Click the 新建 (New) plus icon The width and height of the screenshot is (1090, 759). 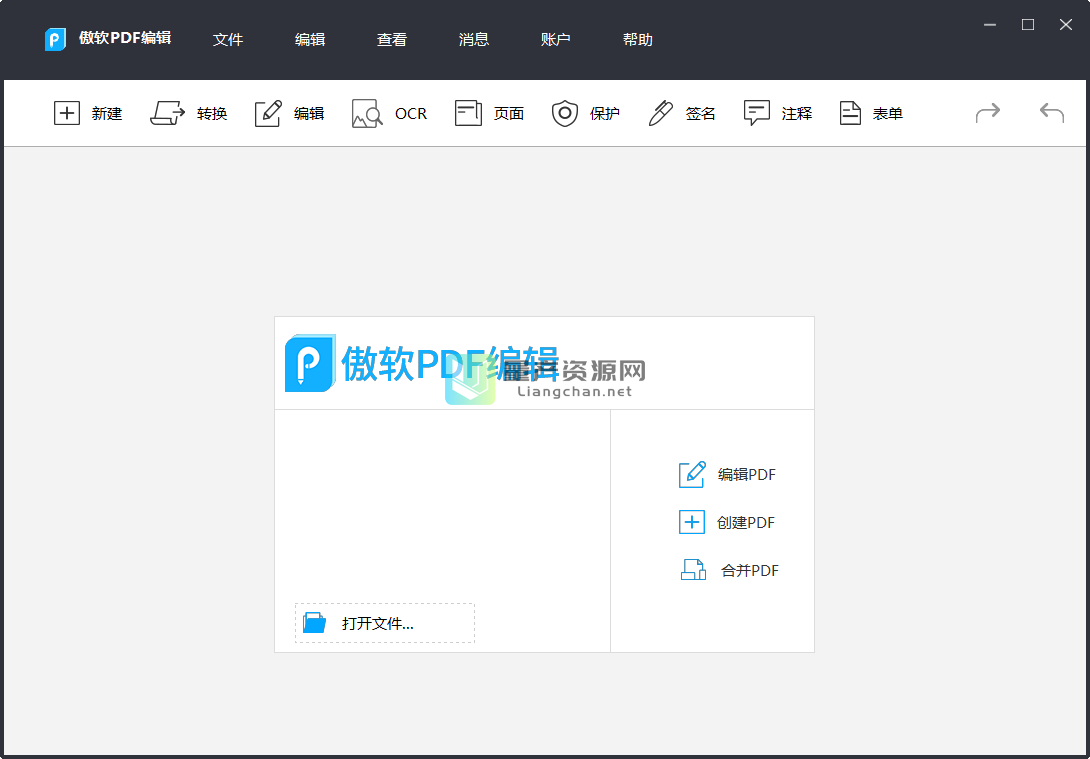click(67, 113)
